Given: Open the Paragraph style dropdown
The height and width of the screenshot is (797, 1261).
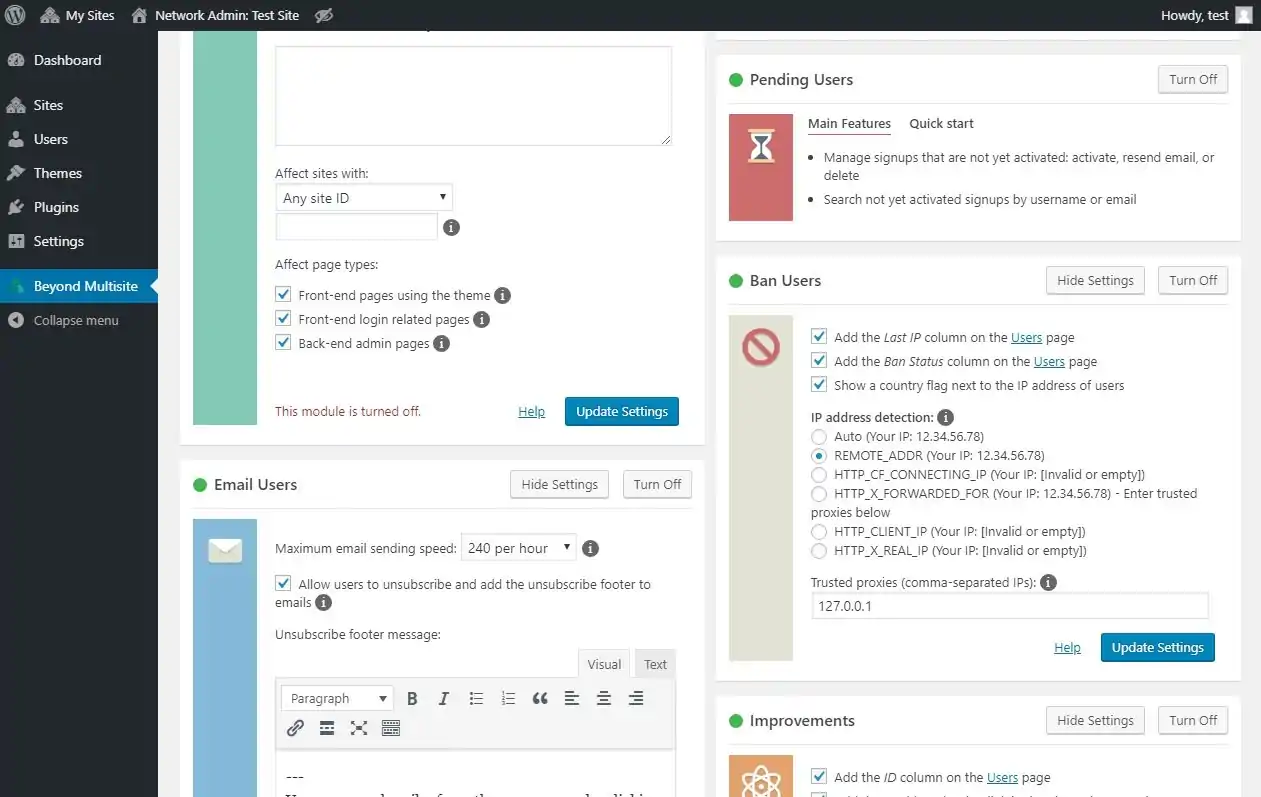Looking at the screenshot, I should click(x=336, y=698).
